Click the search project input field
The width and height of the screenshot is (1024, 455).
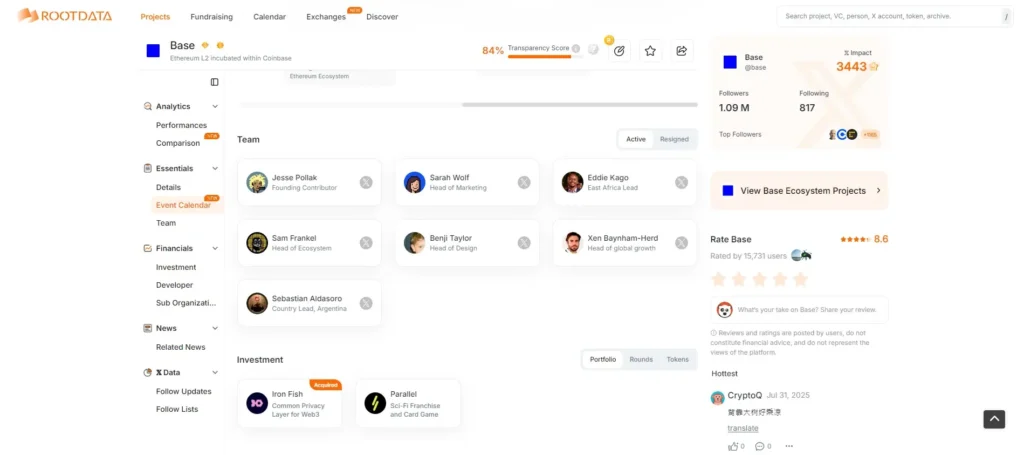click(x=889, y=16)
